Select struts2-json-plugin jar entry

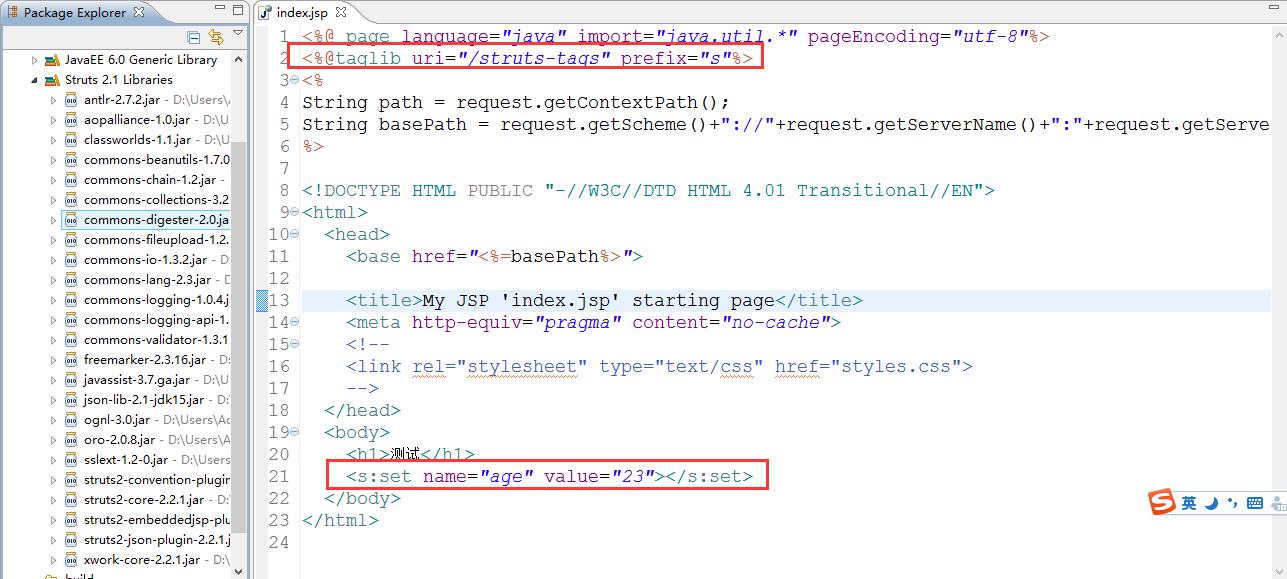156,540
